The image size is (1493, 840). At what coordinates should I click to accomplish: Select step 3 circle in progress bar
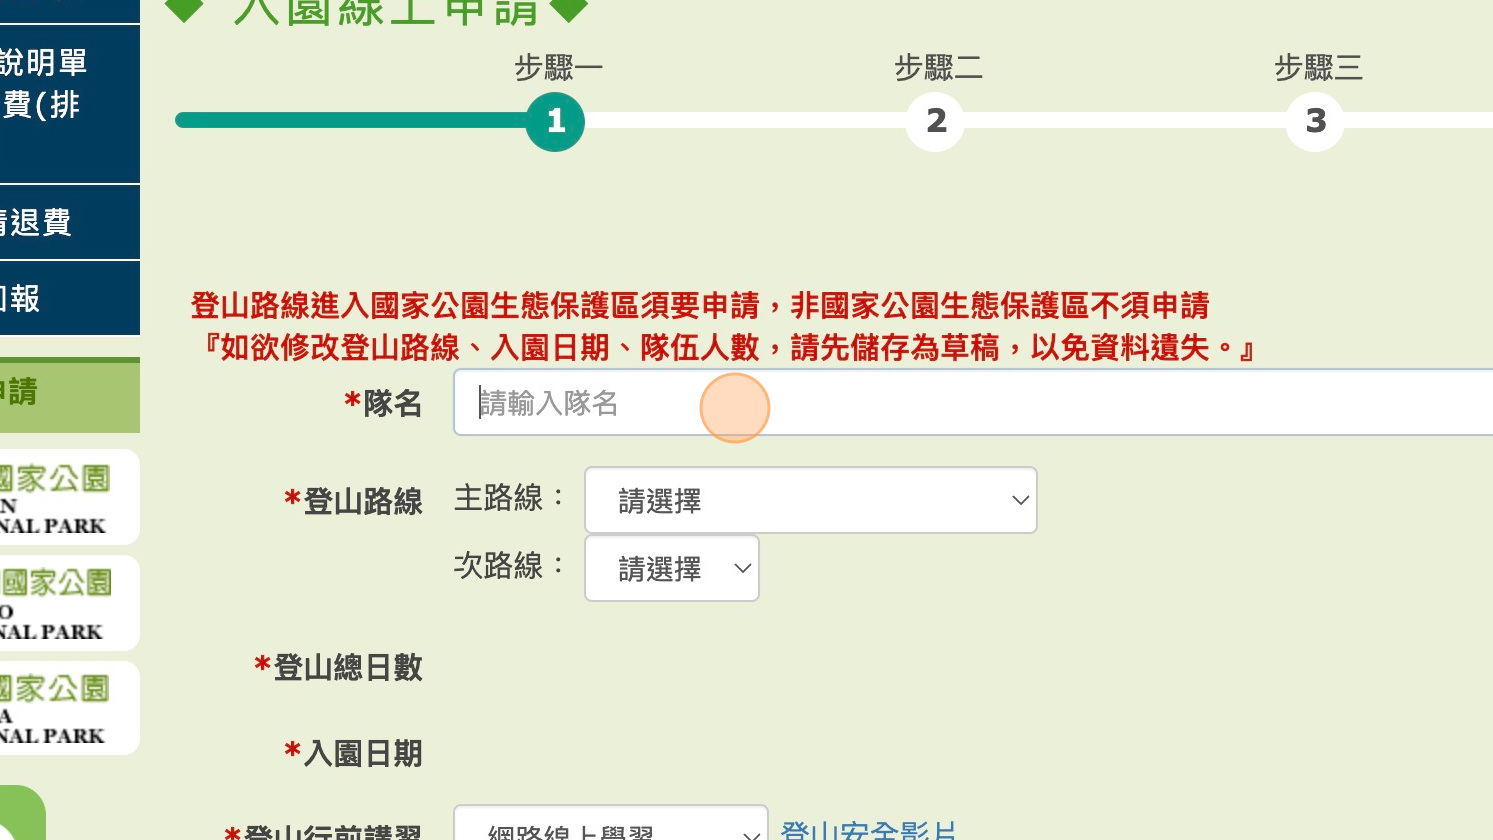(1315, 121)
